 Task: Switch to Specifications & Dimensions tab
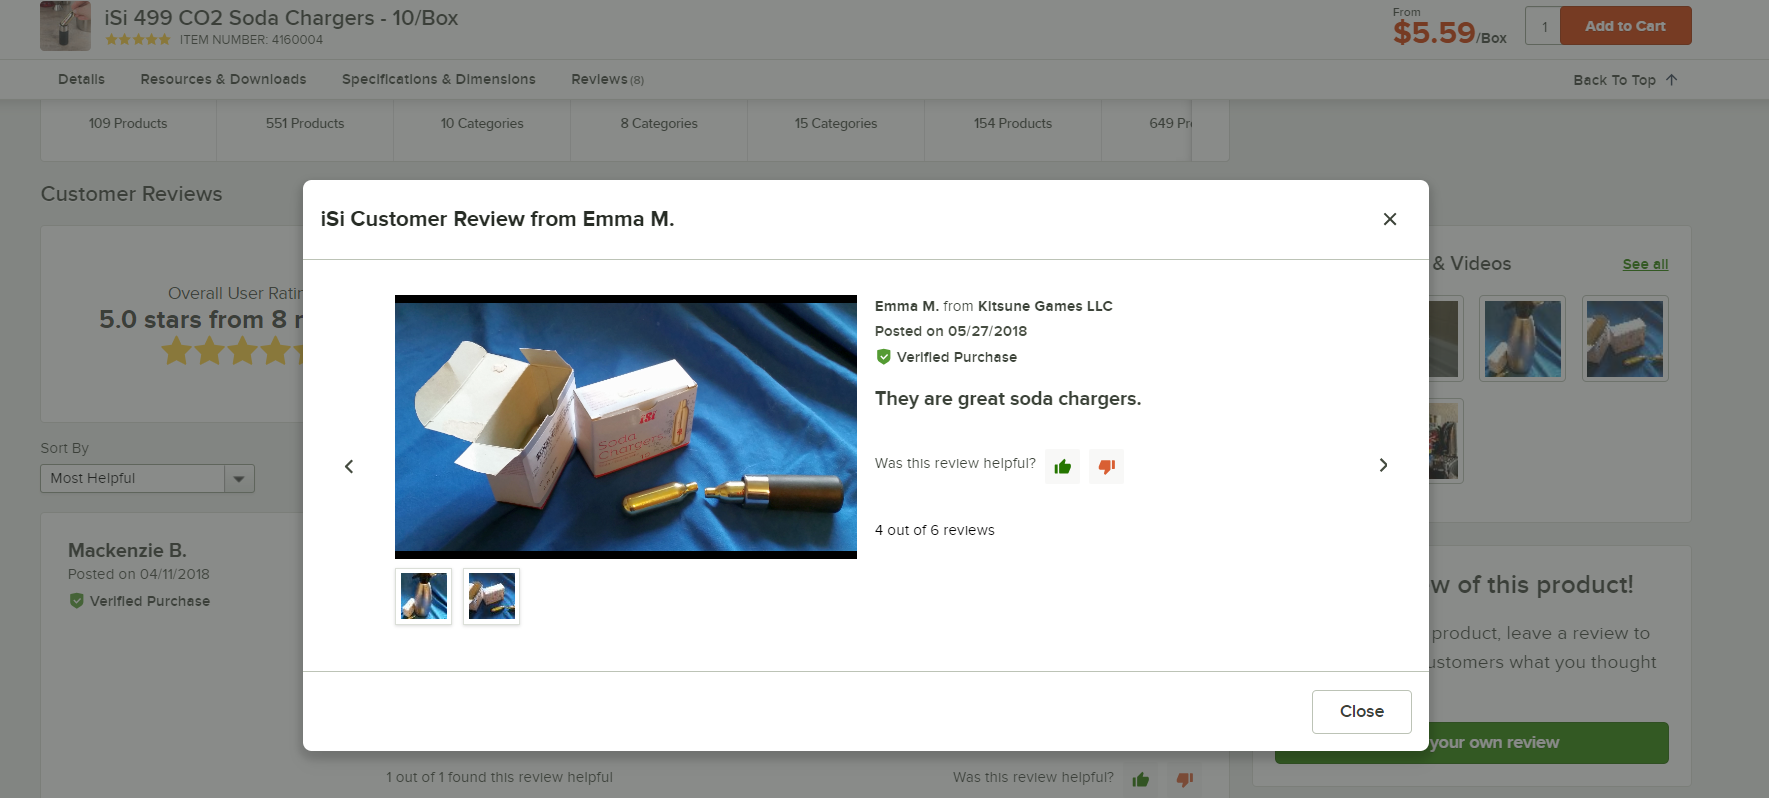pos(438,79)
